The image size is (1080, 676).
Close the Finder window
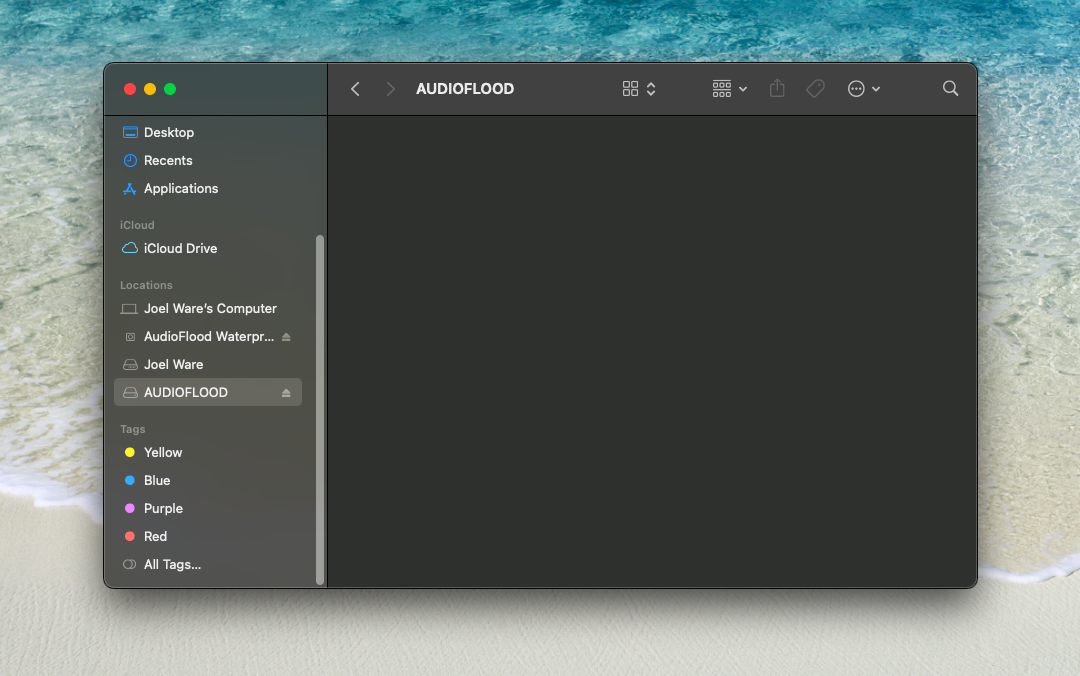click(129, 89)
